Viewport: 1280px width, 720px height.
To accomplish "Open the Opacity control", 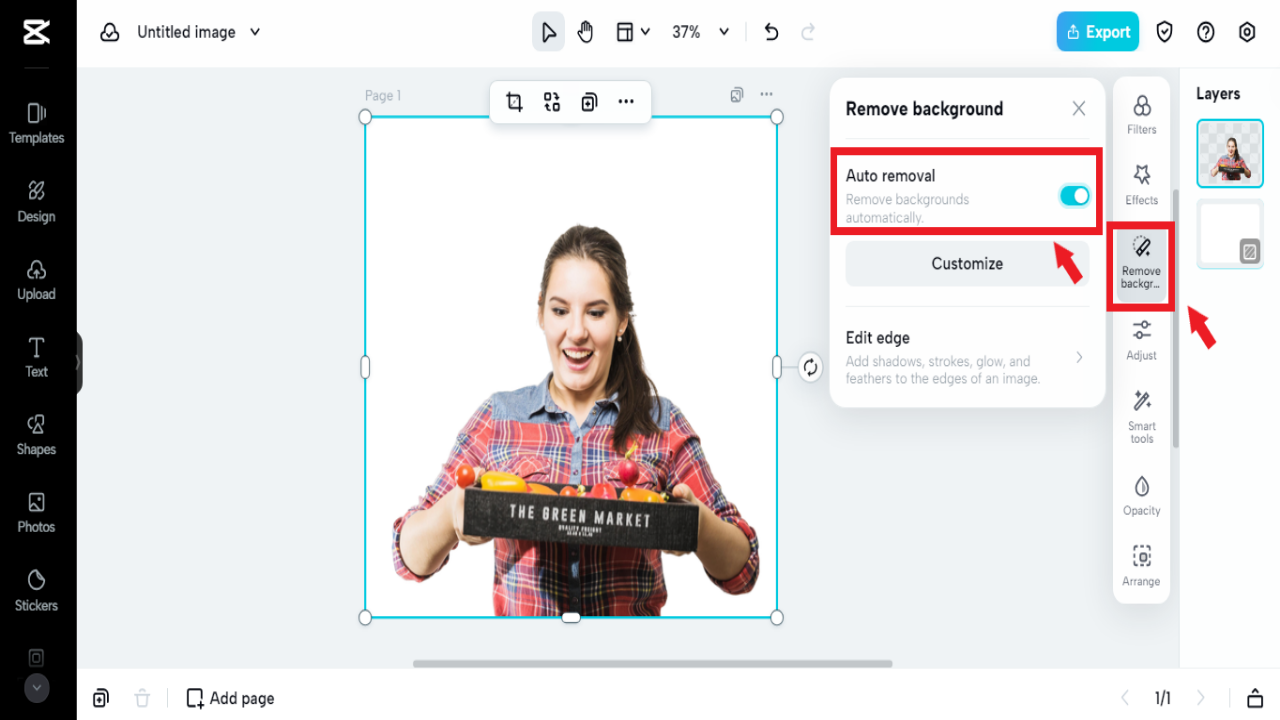I will coord(1140,495).
